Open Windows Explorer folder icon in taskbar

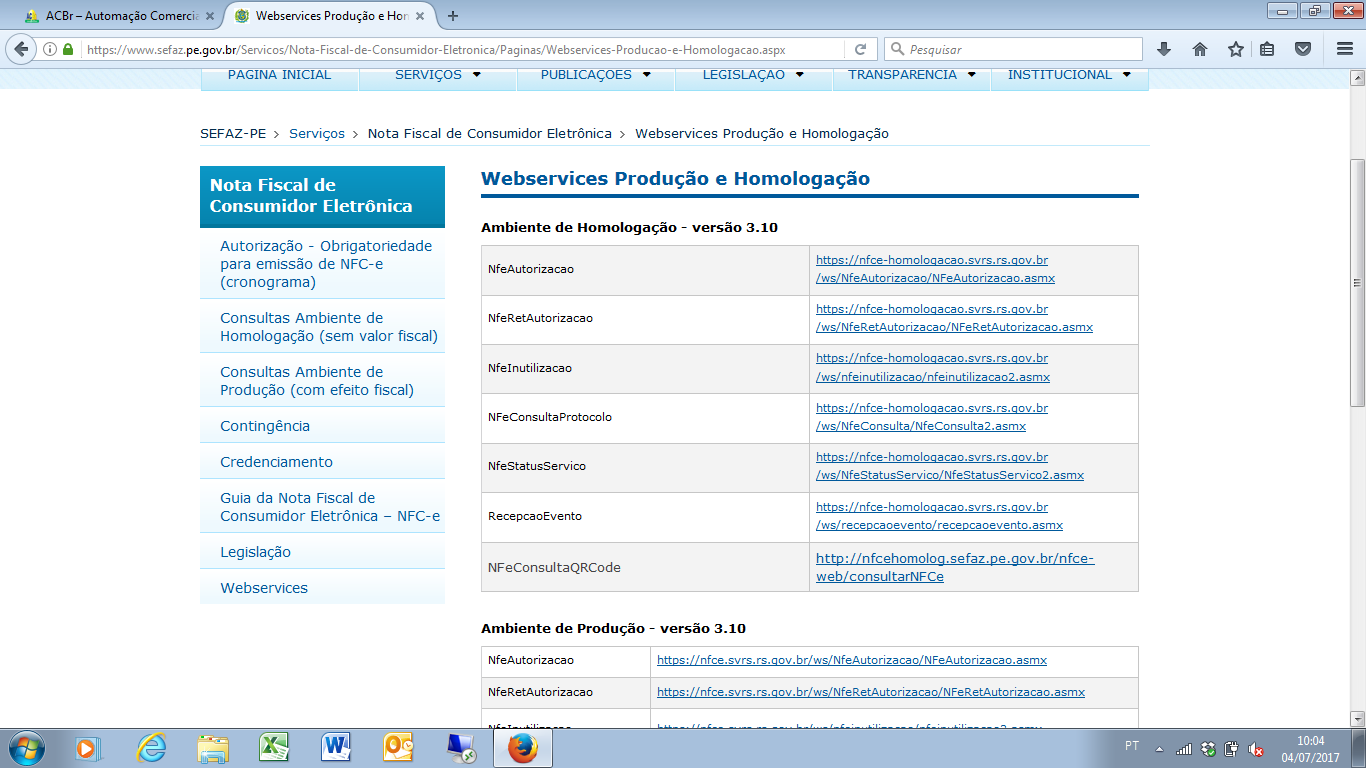(213, 748)
